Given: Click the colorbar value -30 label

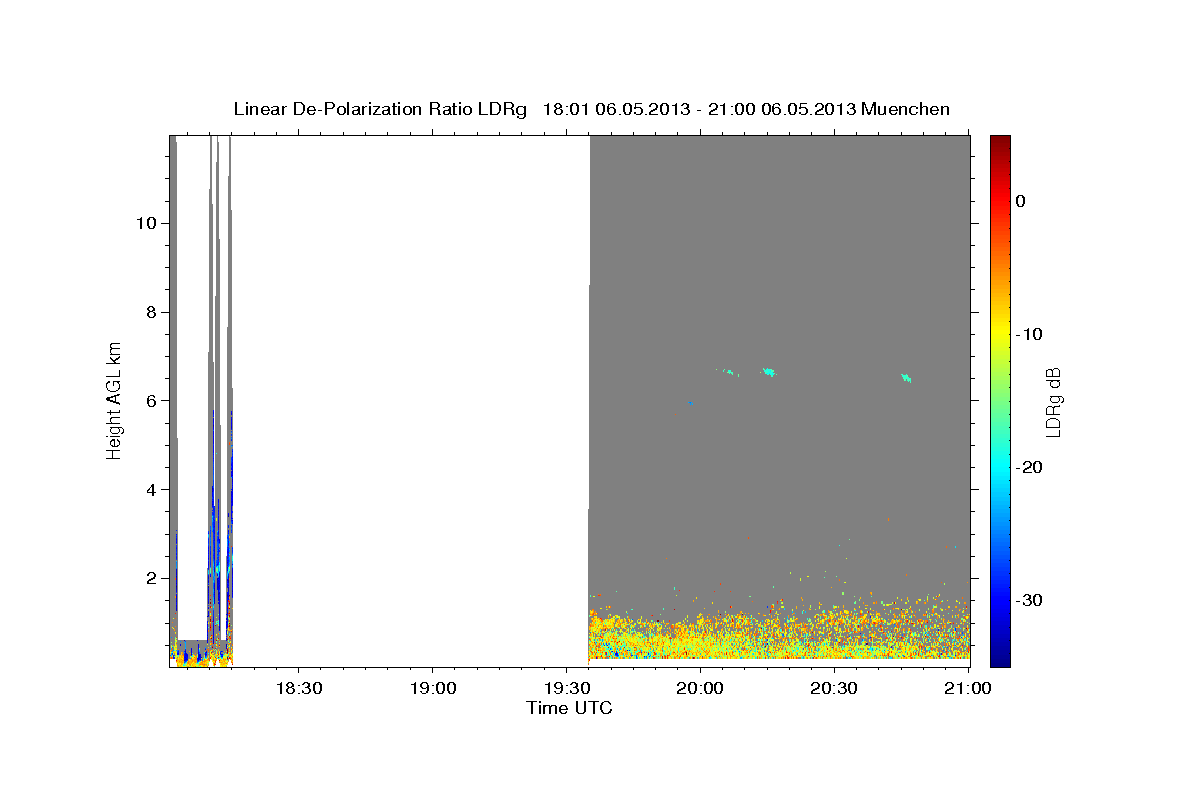Looking at the screenshot, I should [1030, 600].
